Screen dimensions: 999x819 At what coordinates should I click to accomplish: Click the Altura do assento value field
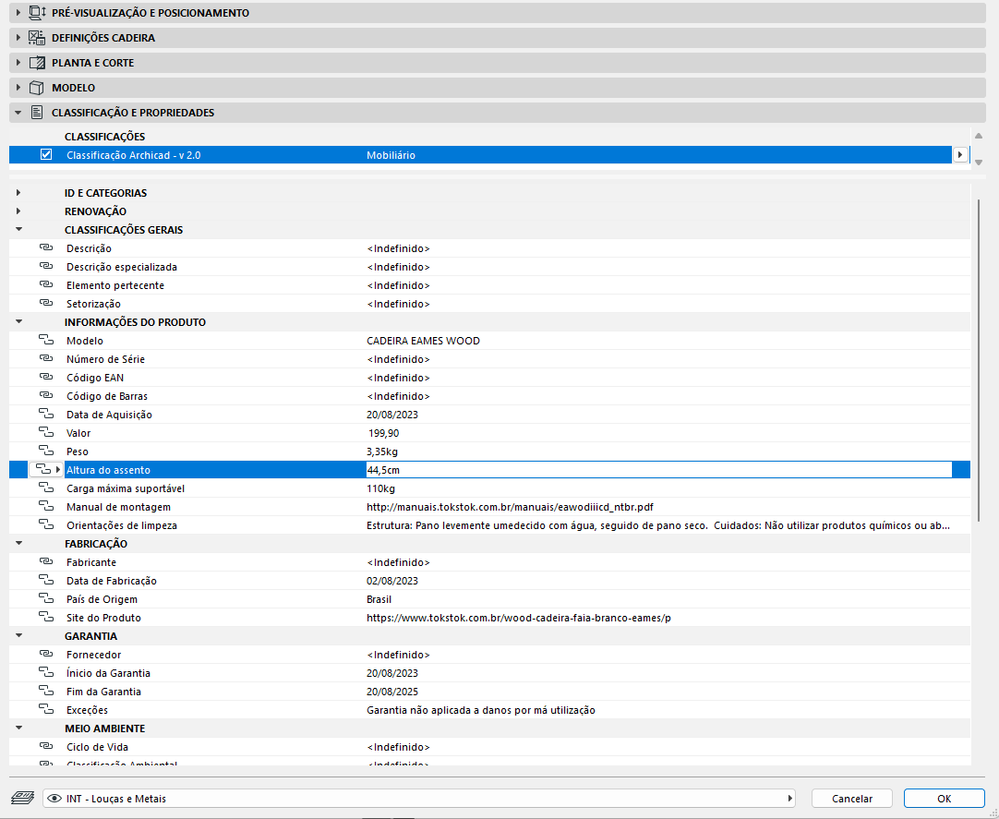pyautogui.click(x=659, y=470)
